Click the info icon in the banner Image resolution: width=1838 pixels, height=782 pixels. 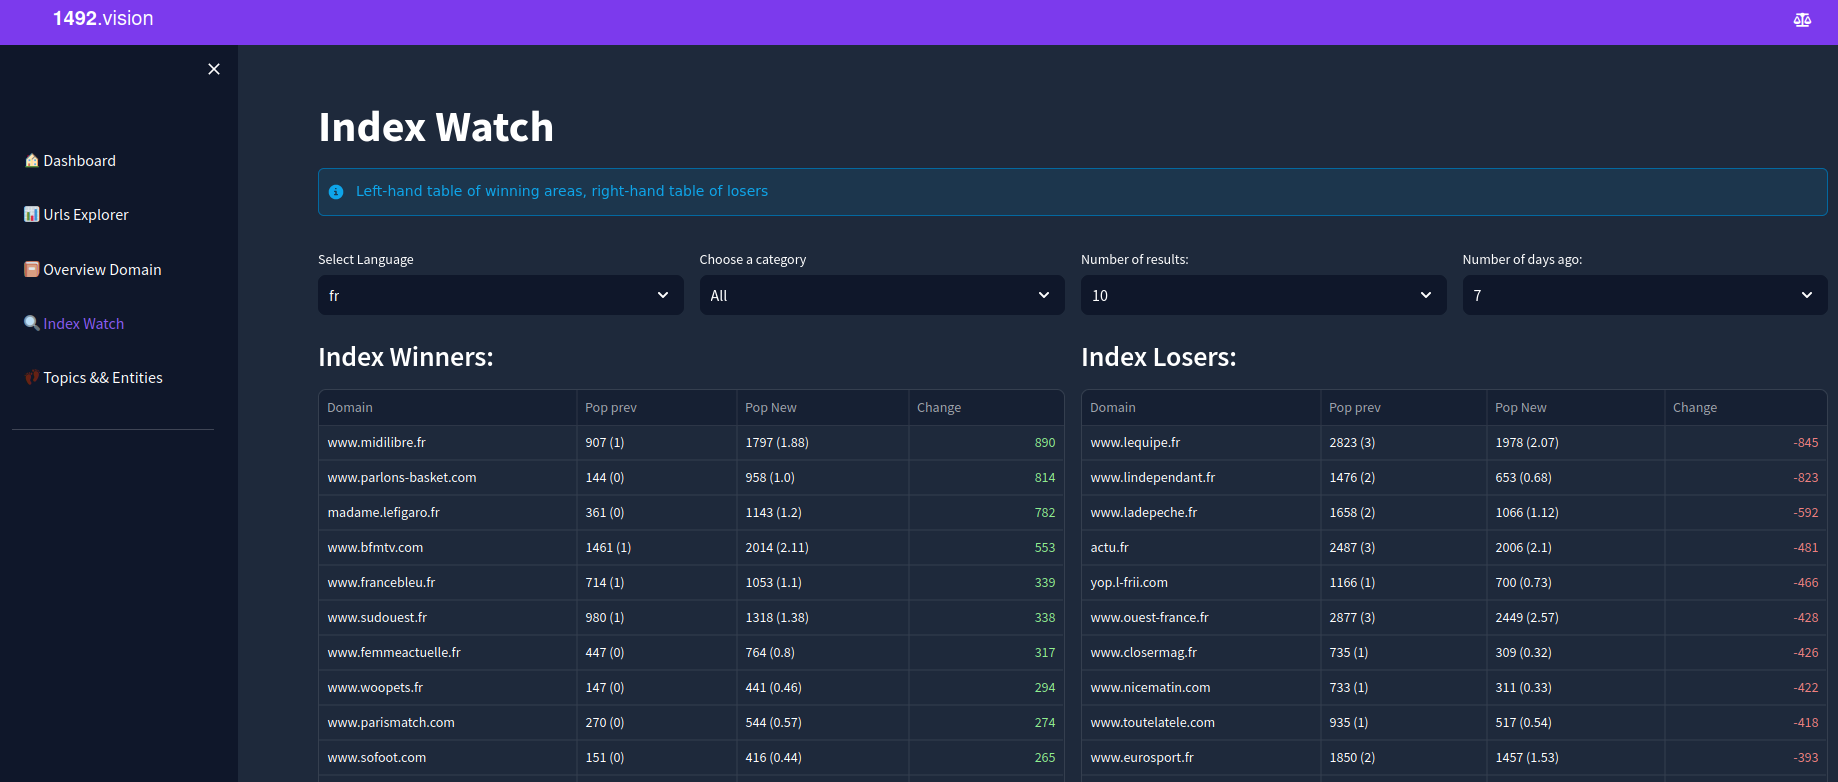point(336,192)
